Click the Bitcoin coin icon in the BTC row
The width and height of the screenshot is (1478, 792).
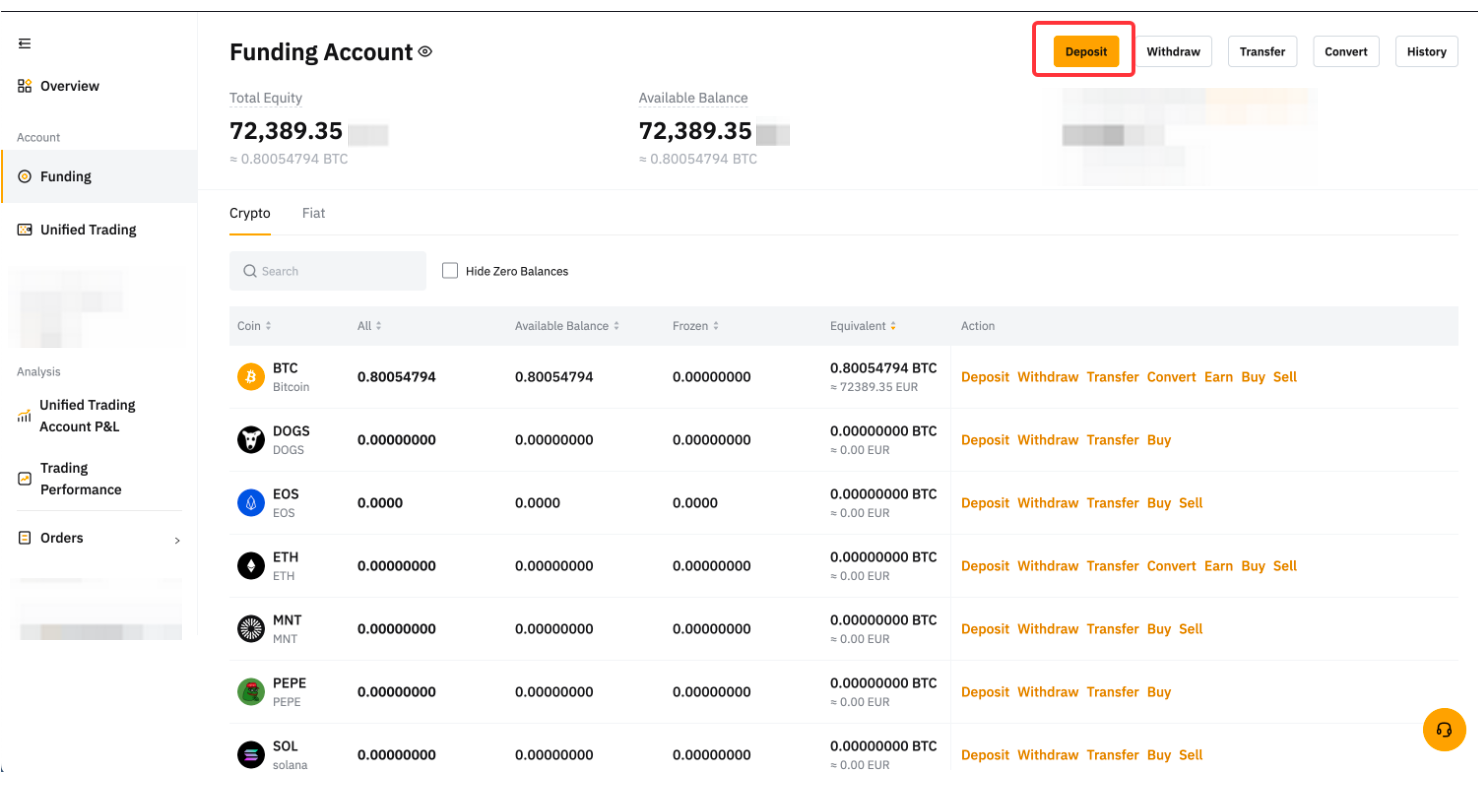[x=251, y=377]
